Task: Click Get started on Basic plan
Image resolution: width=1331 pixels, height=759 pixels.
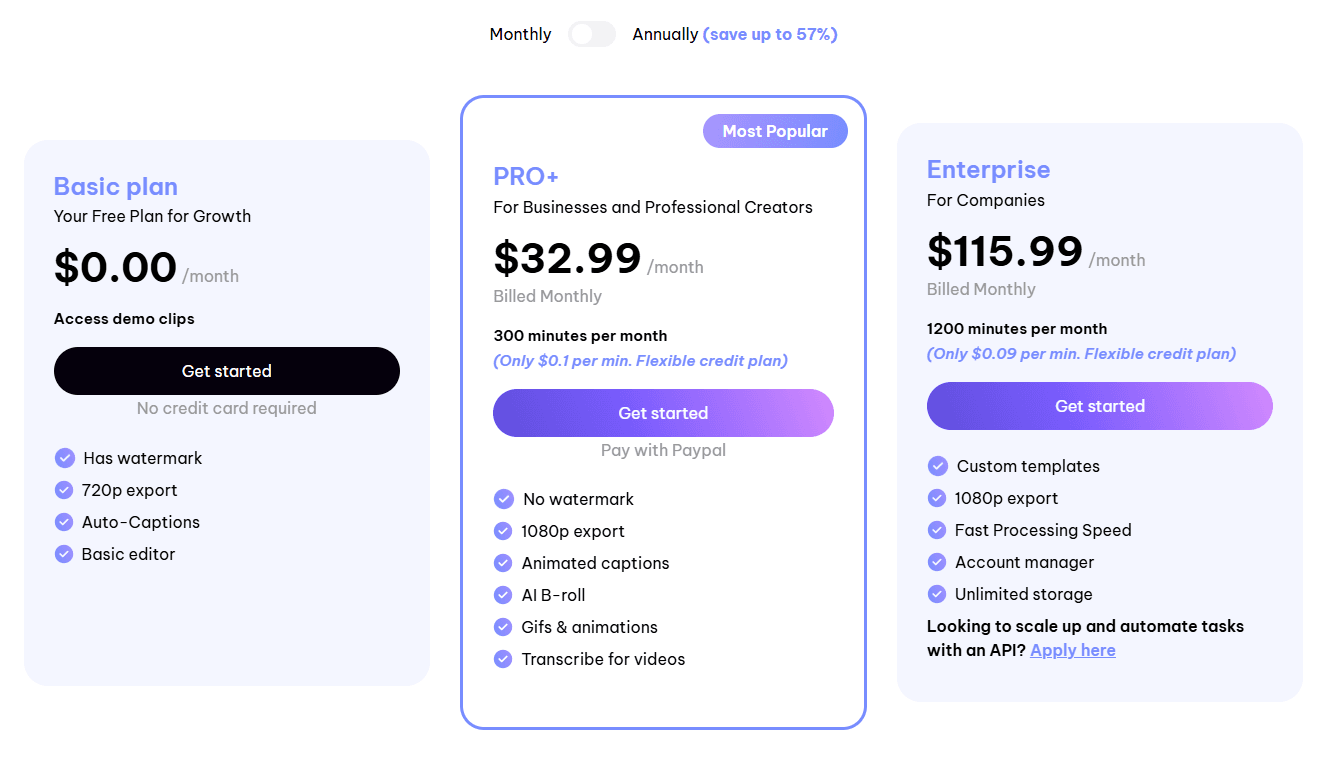Action: (227, 371)
